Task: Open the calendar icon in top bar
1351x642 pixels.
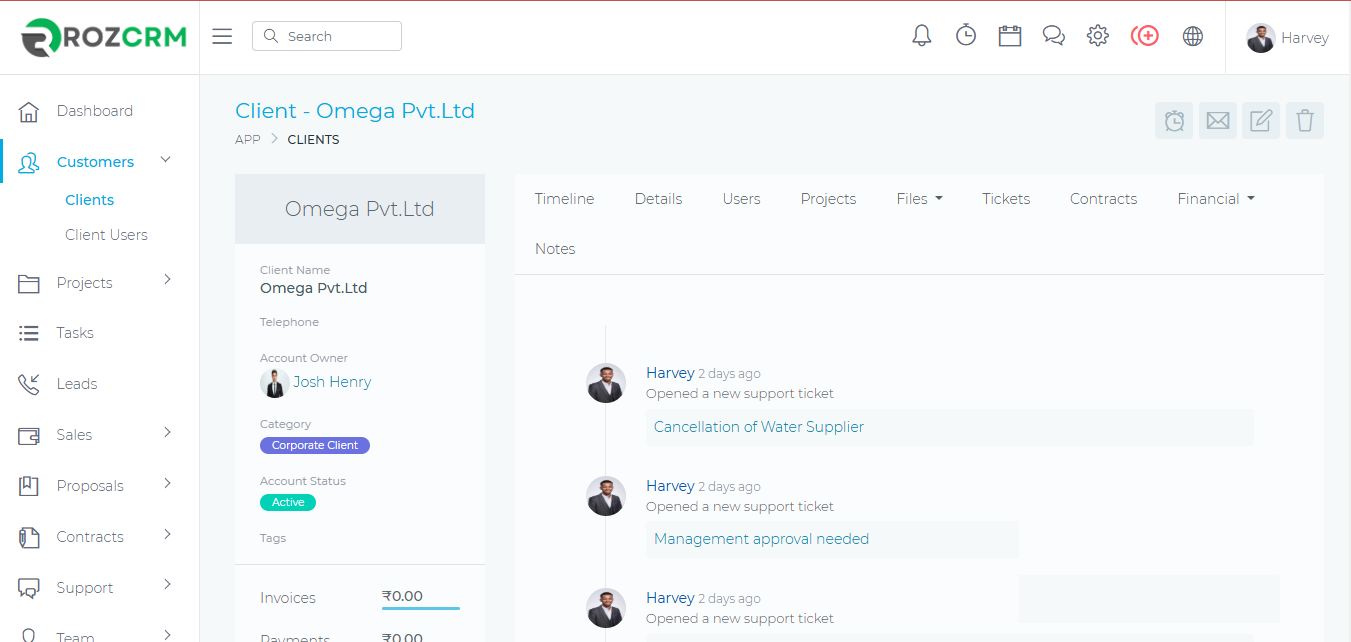Action: coord(1010,36)
